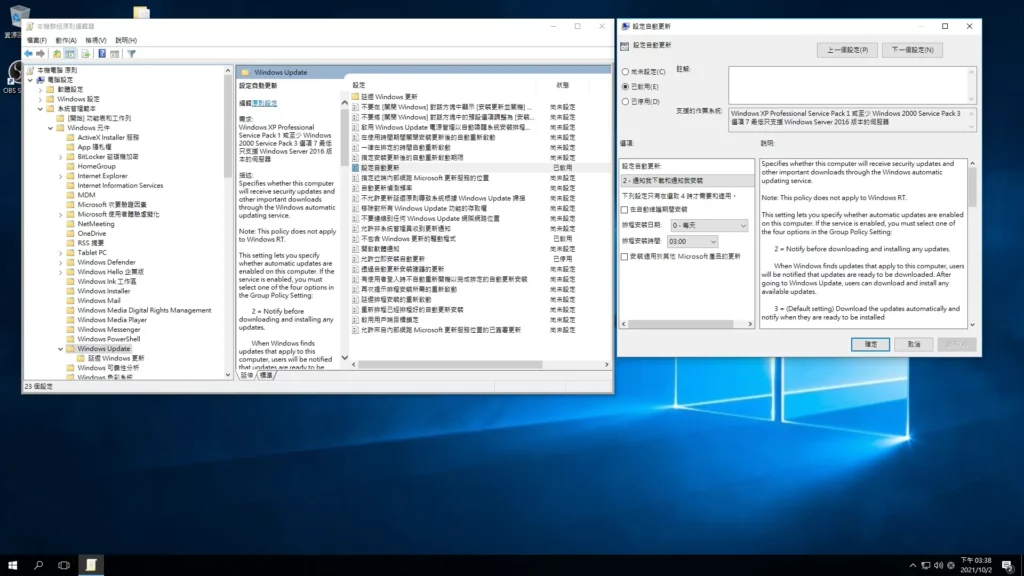Image resolution: width=1024 pixels, height=576 pixels.
Task: Select the Internet Explorer folder in the tree
Action: (103, 176)
